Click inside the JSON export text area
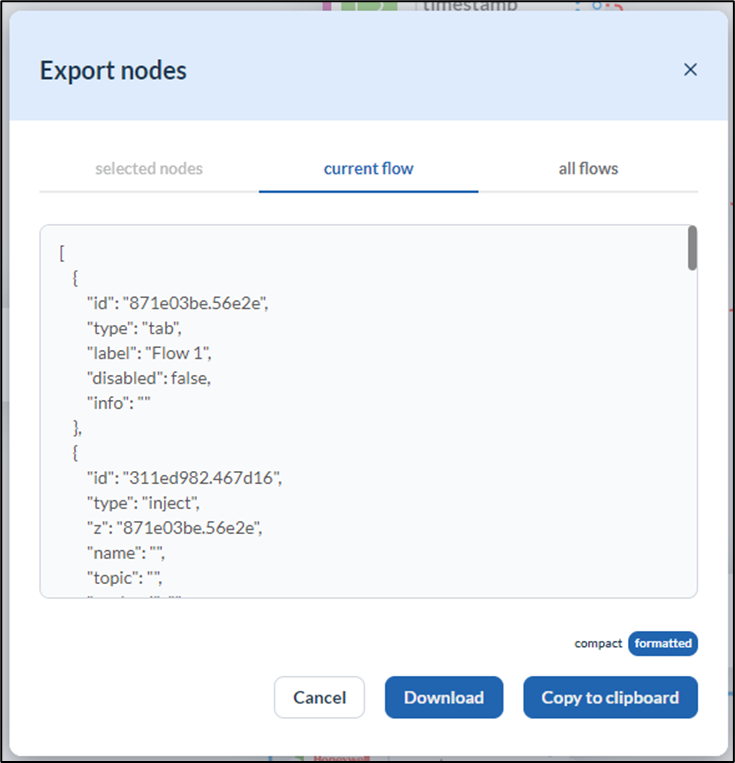 (368, 411)
